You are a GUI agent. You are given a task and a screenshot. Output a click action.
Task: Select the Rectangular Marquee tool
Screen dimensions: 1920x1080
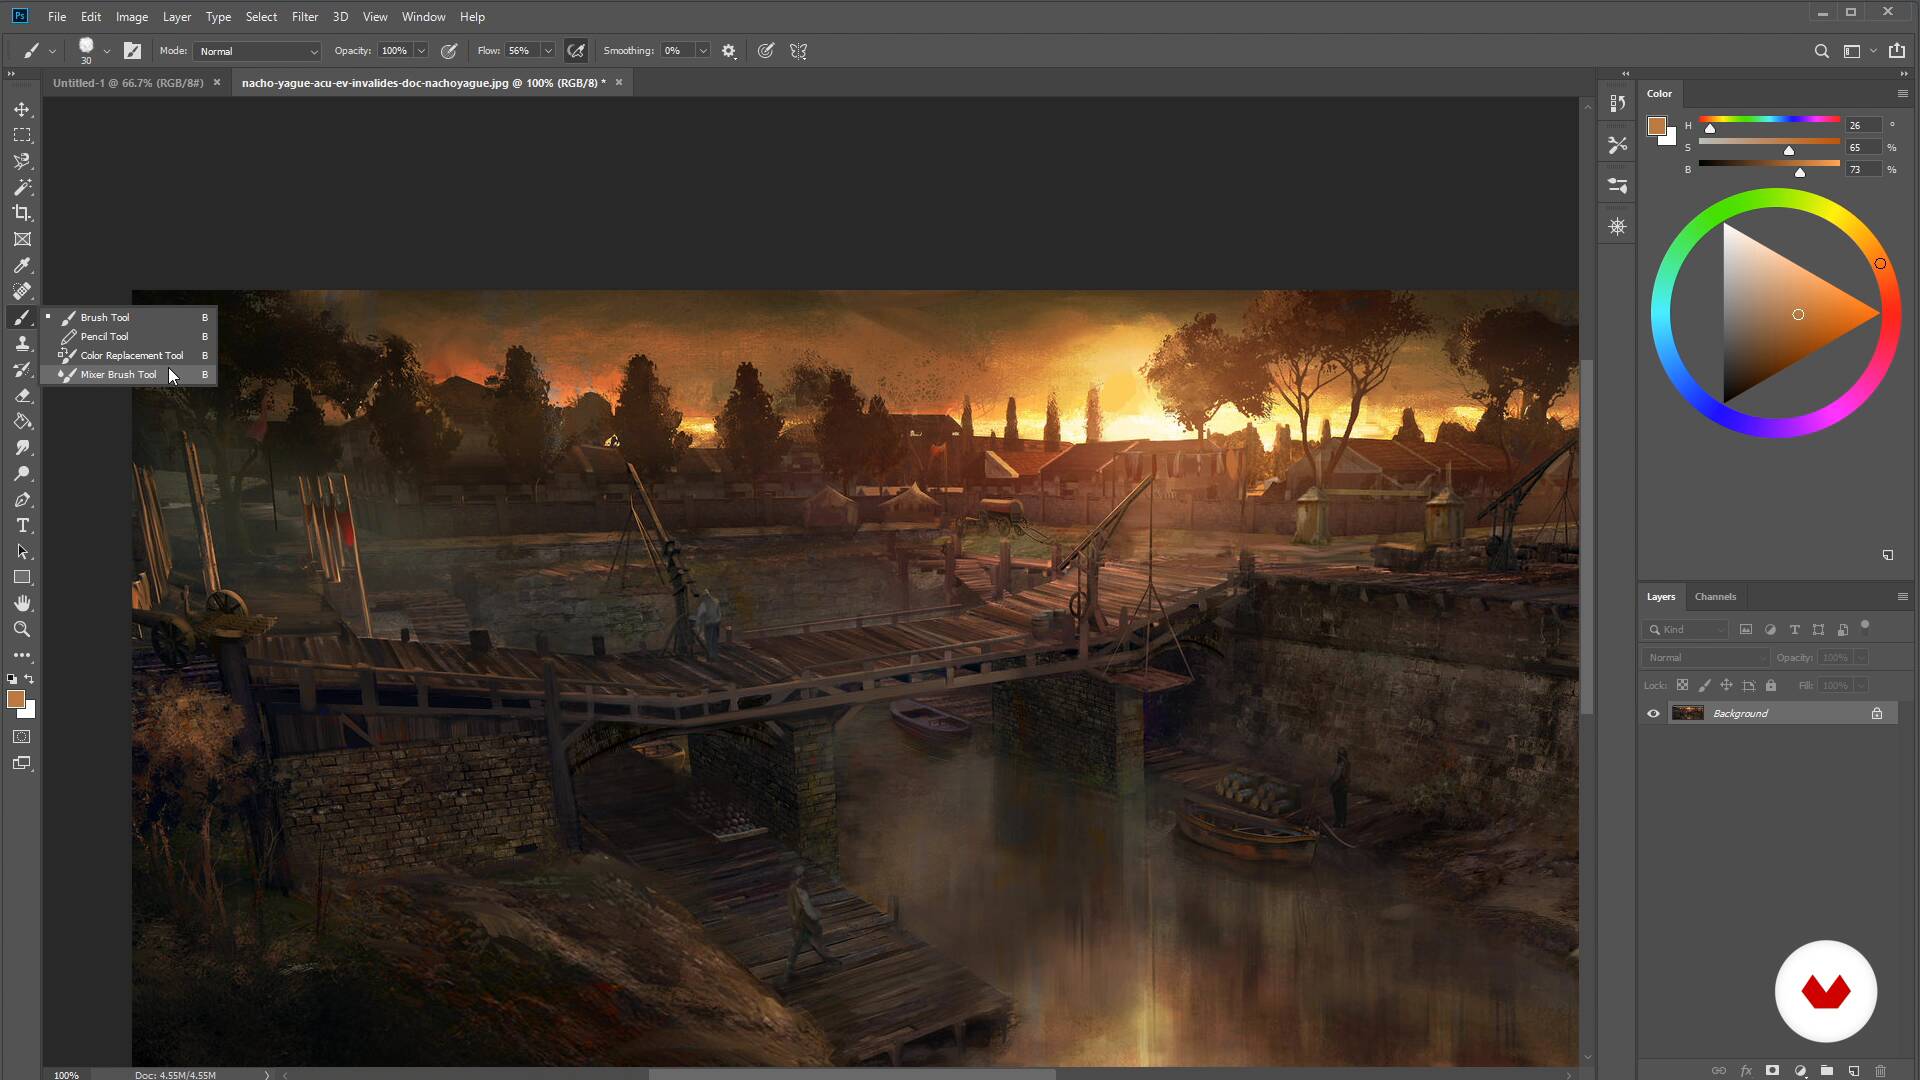22,135
